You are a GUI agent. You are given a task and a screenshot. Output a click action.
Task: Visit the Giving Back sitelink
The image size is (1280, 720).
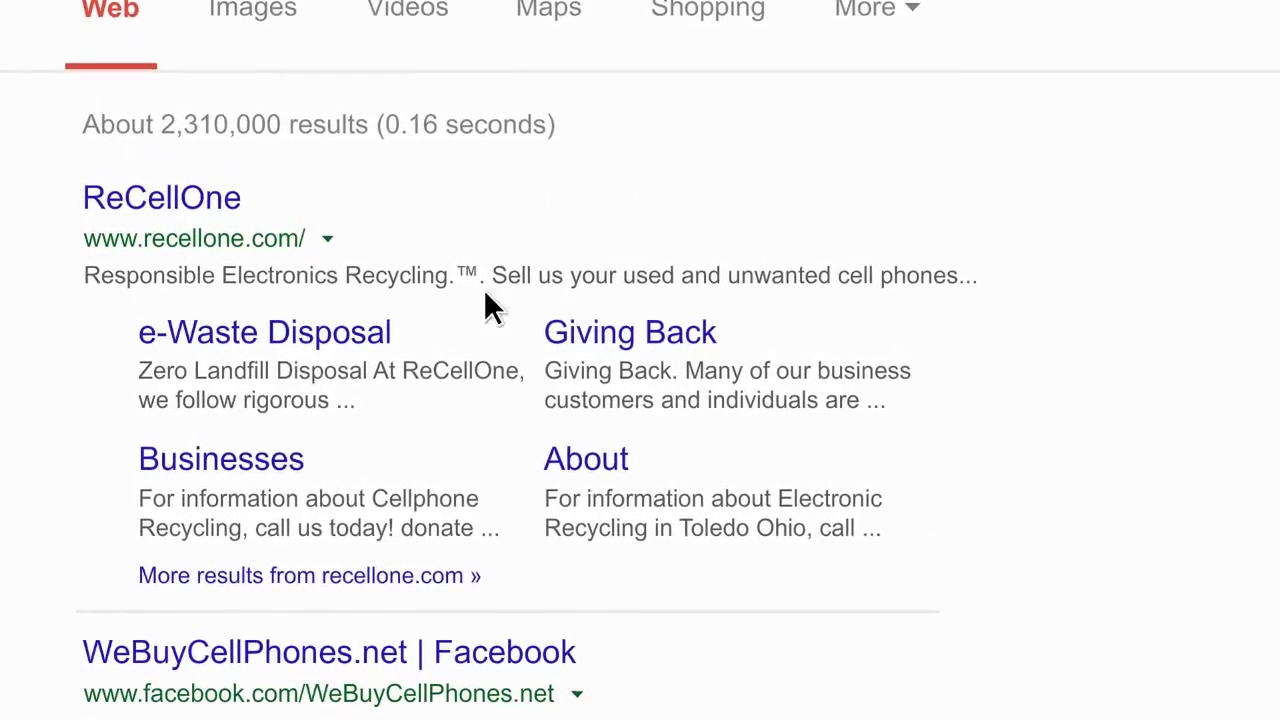point(630,333)
